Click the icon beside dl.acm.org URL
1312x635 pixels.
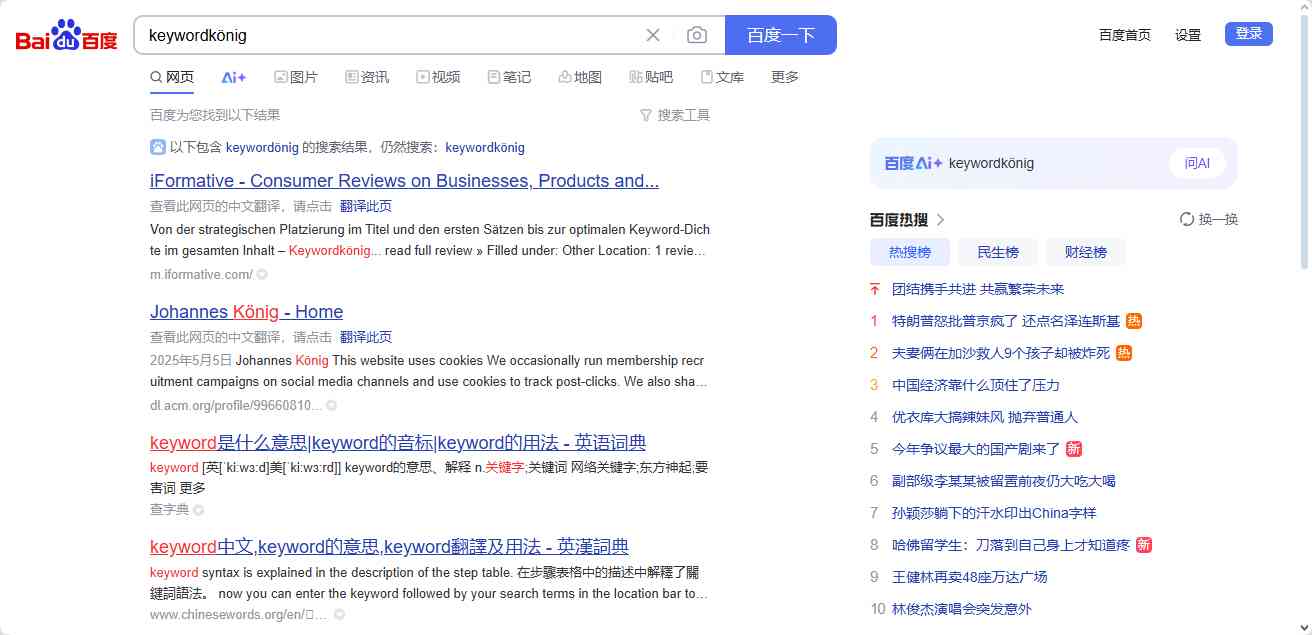coord(331,405)
